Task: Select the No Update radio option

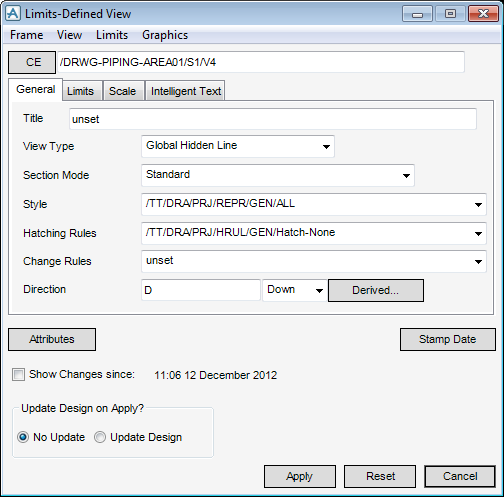Action: pyautogui.click(x=23, y=437)
